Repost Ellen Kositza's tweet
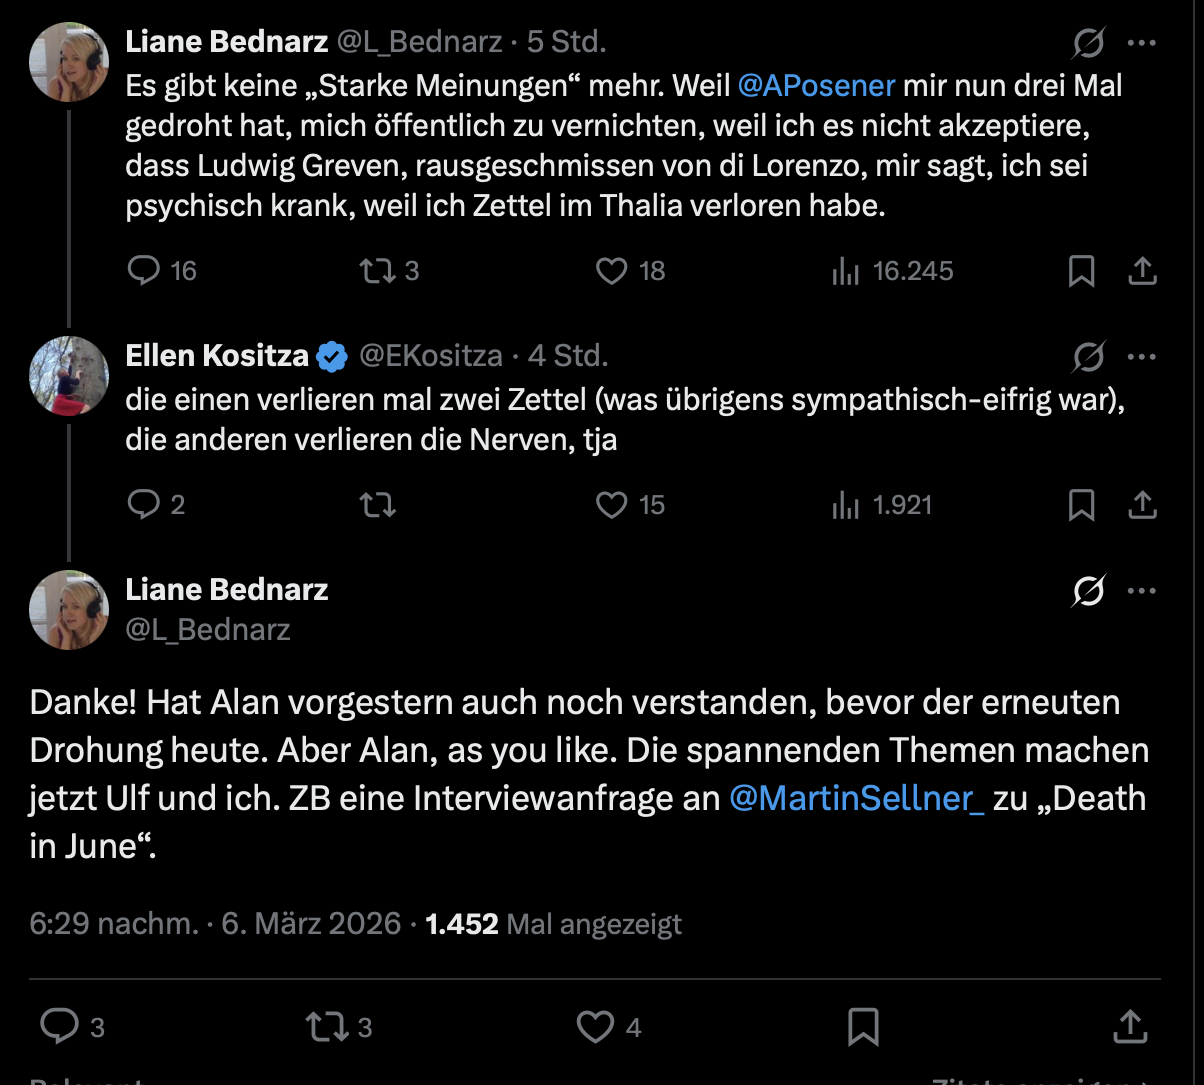This screenshot has width=1204, height=1085. tap(377, 505)
